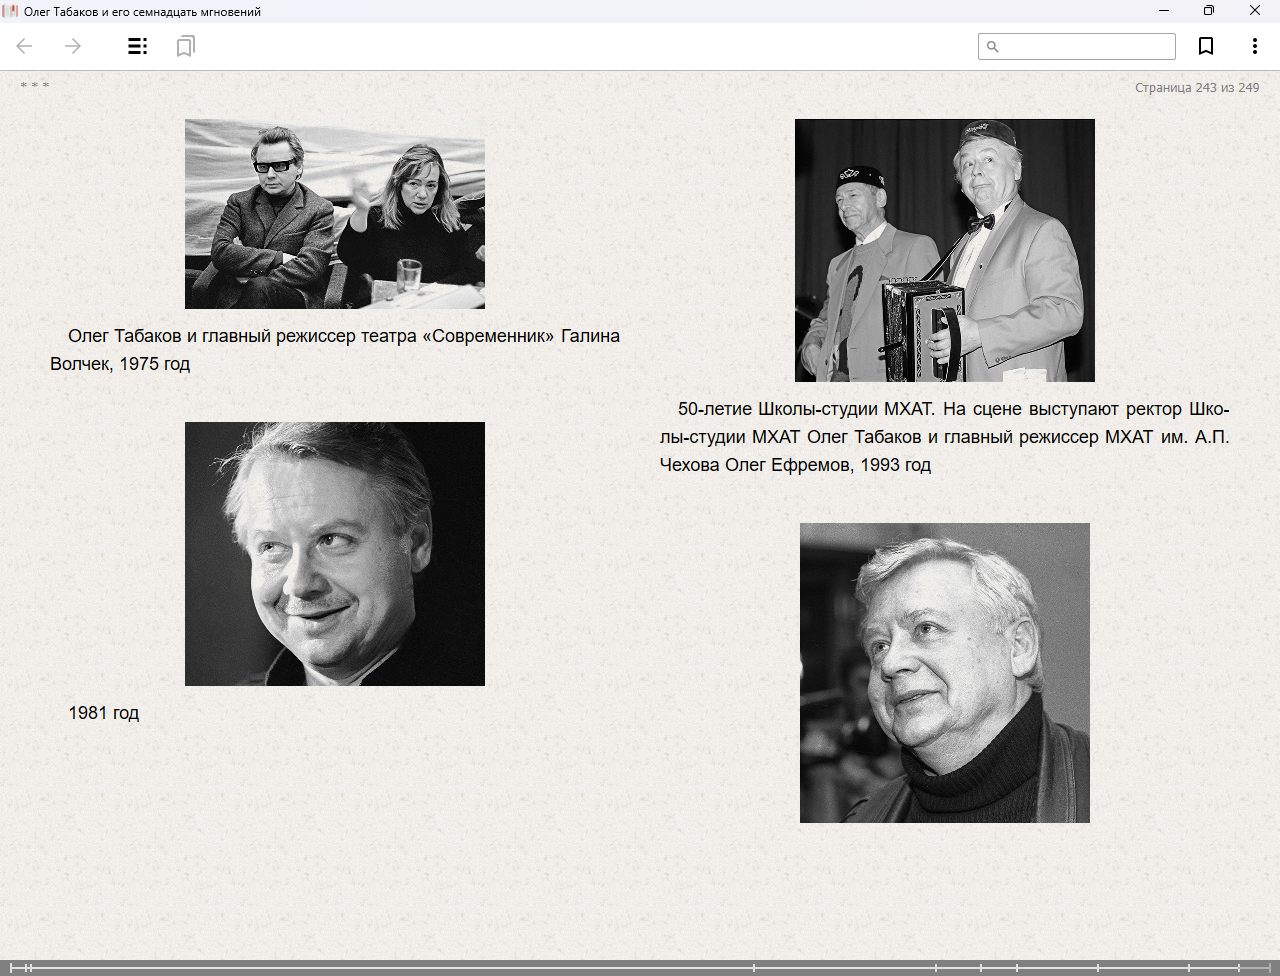This screenshot has height=976, width=1280.
Task: Focus the book search field
Action: point(1086,47)
